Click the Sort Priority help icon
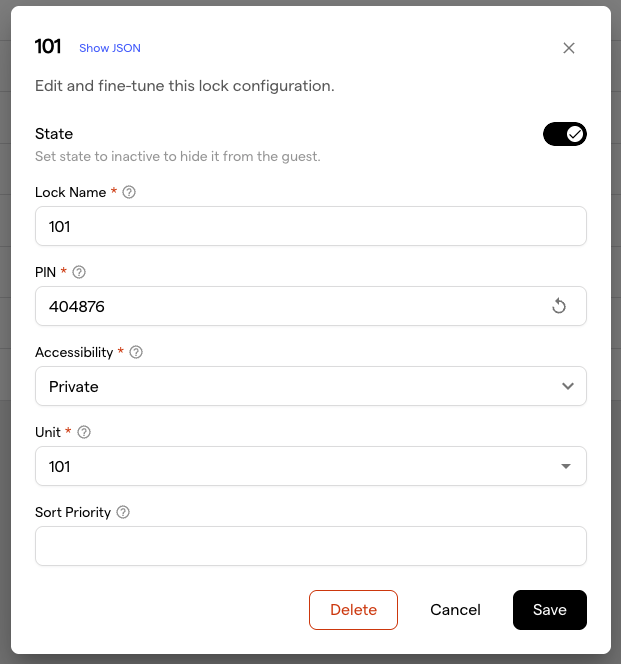 pos(123,512)
